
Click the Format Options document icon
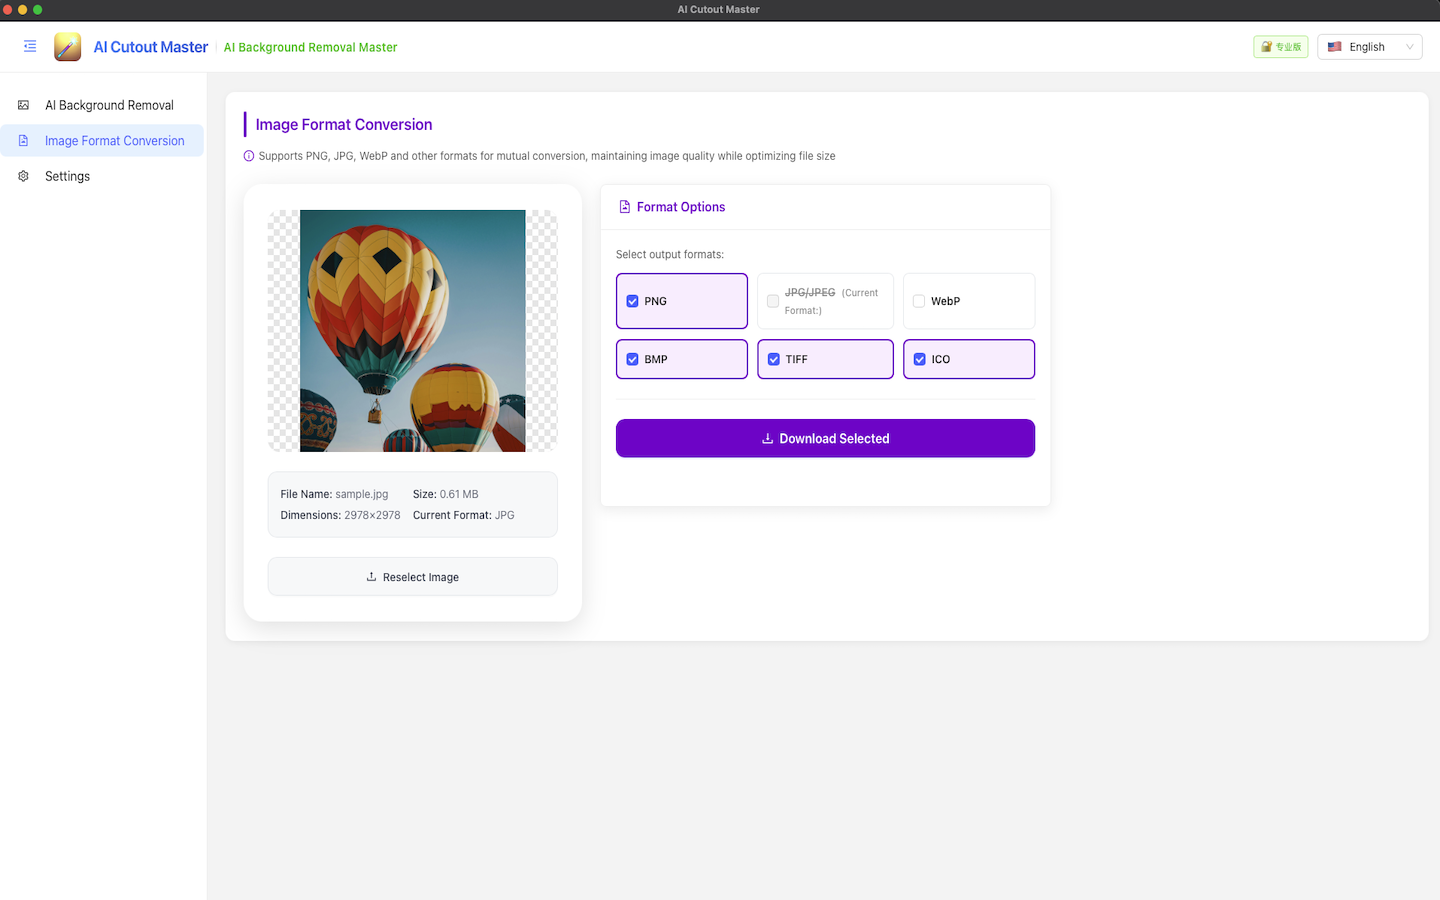tap(624, 206)
